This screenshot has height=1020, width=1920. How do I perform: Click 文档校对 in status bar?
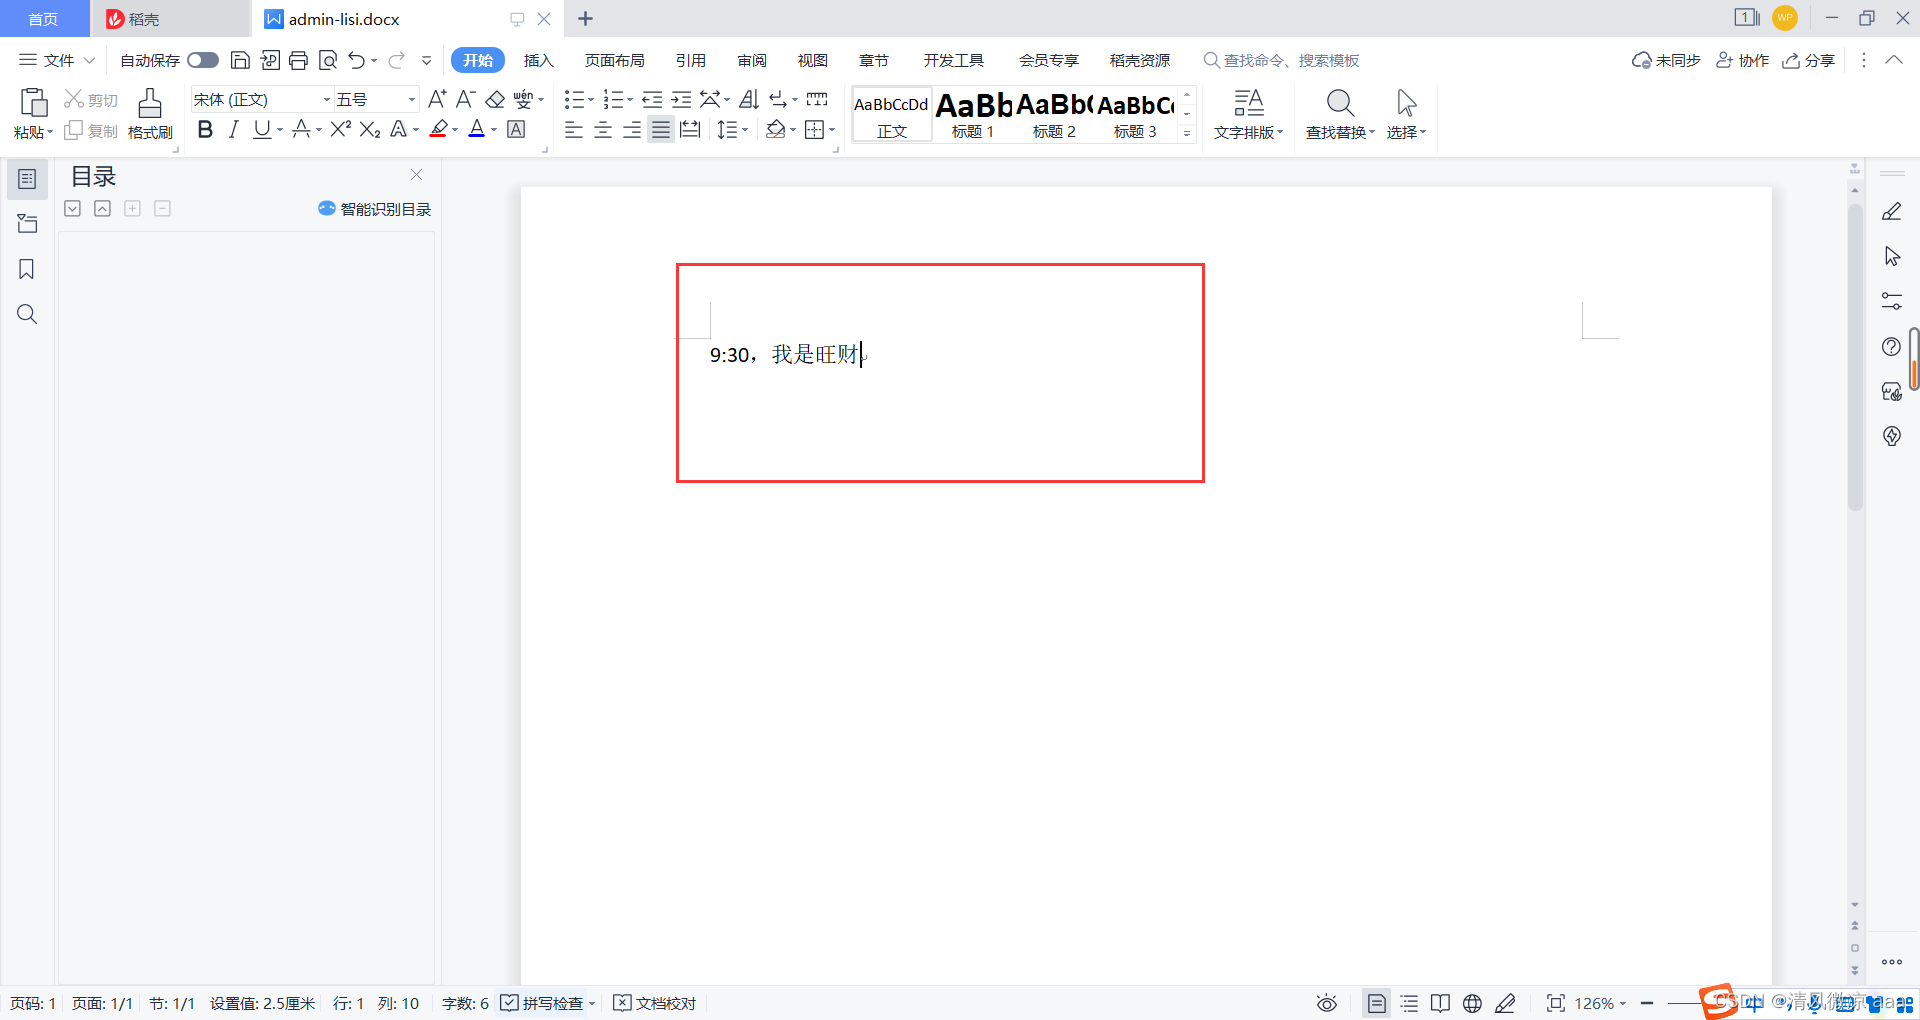655,1003
